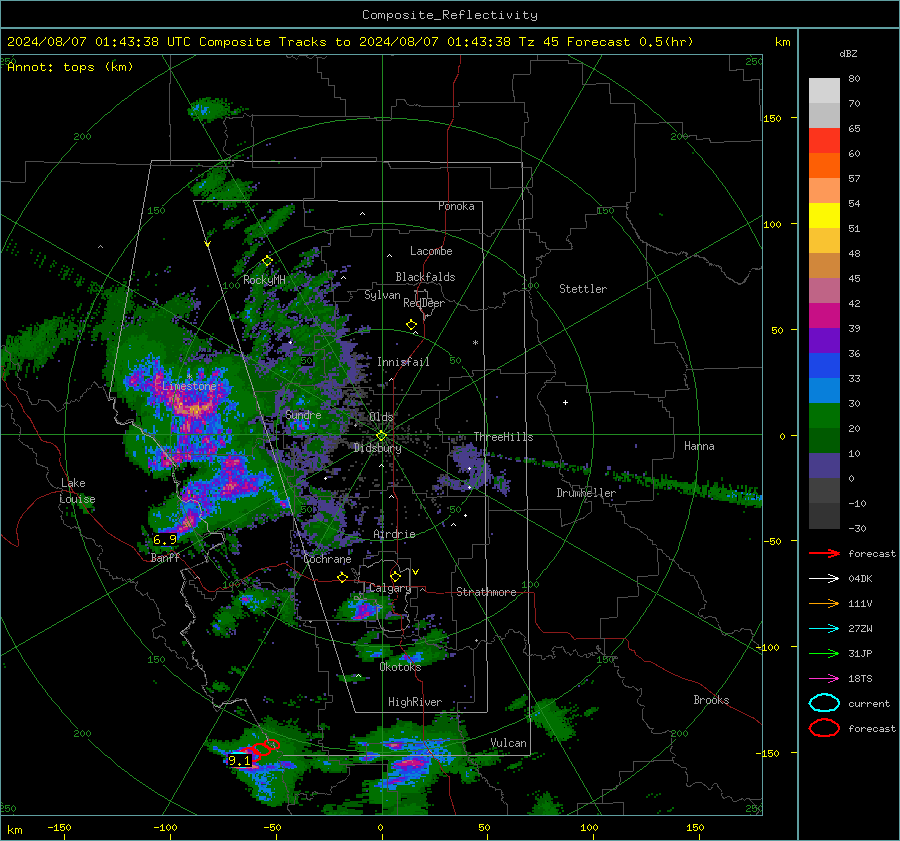
Task: Click the HighRiver town label
Action: pyautogui.click(x=415, y=702)
